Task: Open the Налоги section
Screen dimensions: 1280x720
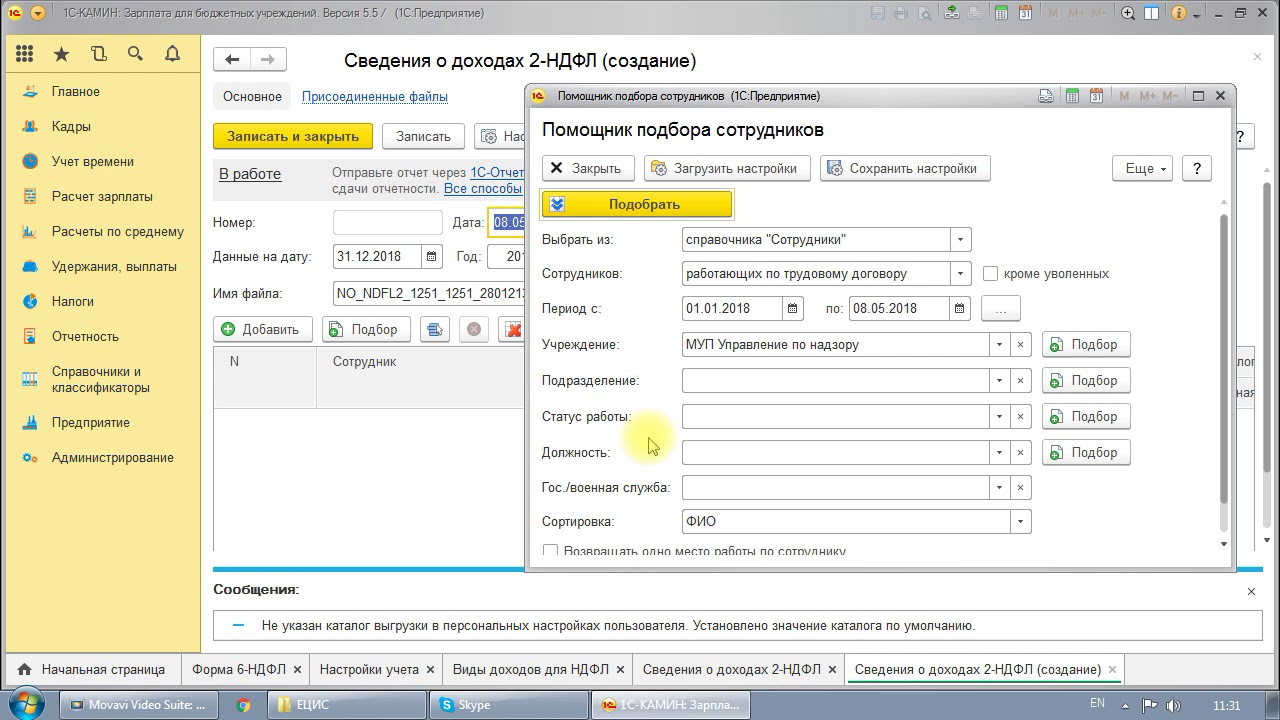Action: 73,302
